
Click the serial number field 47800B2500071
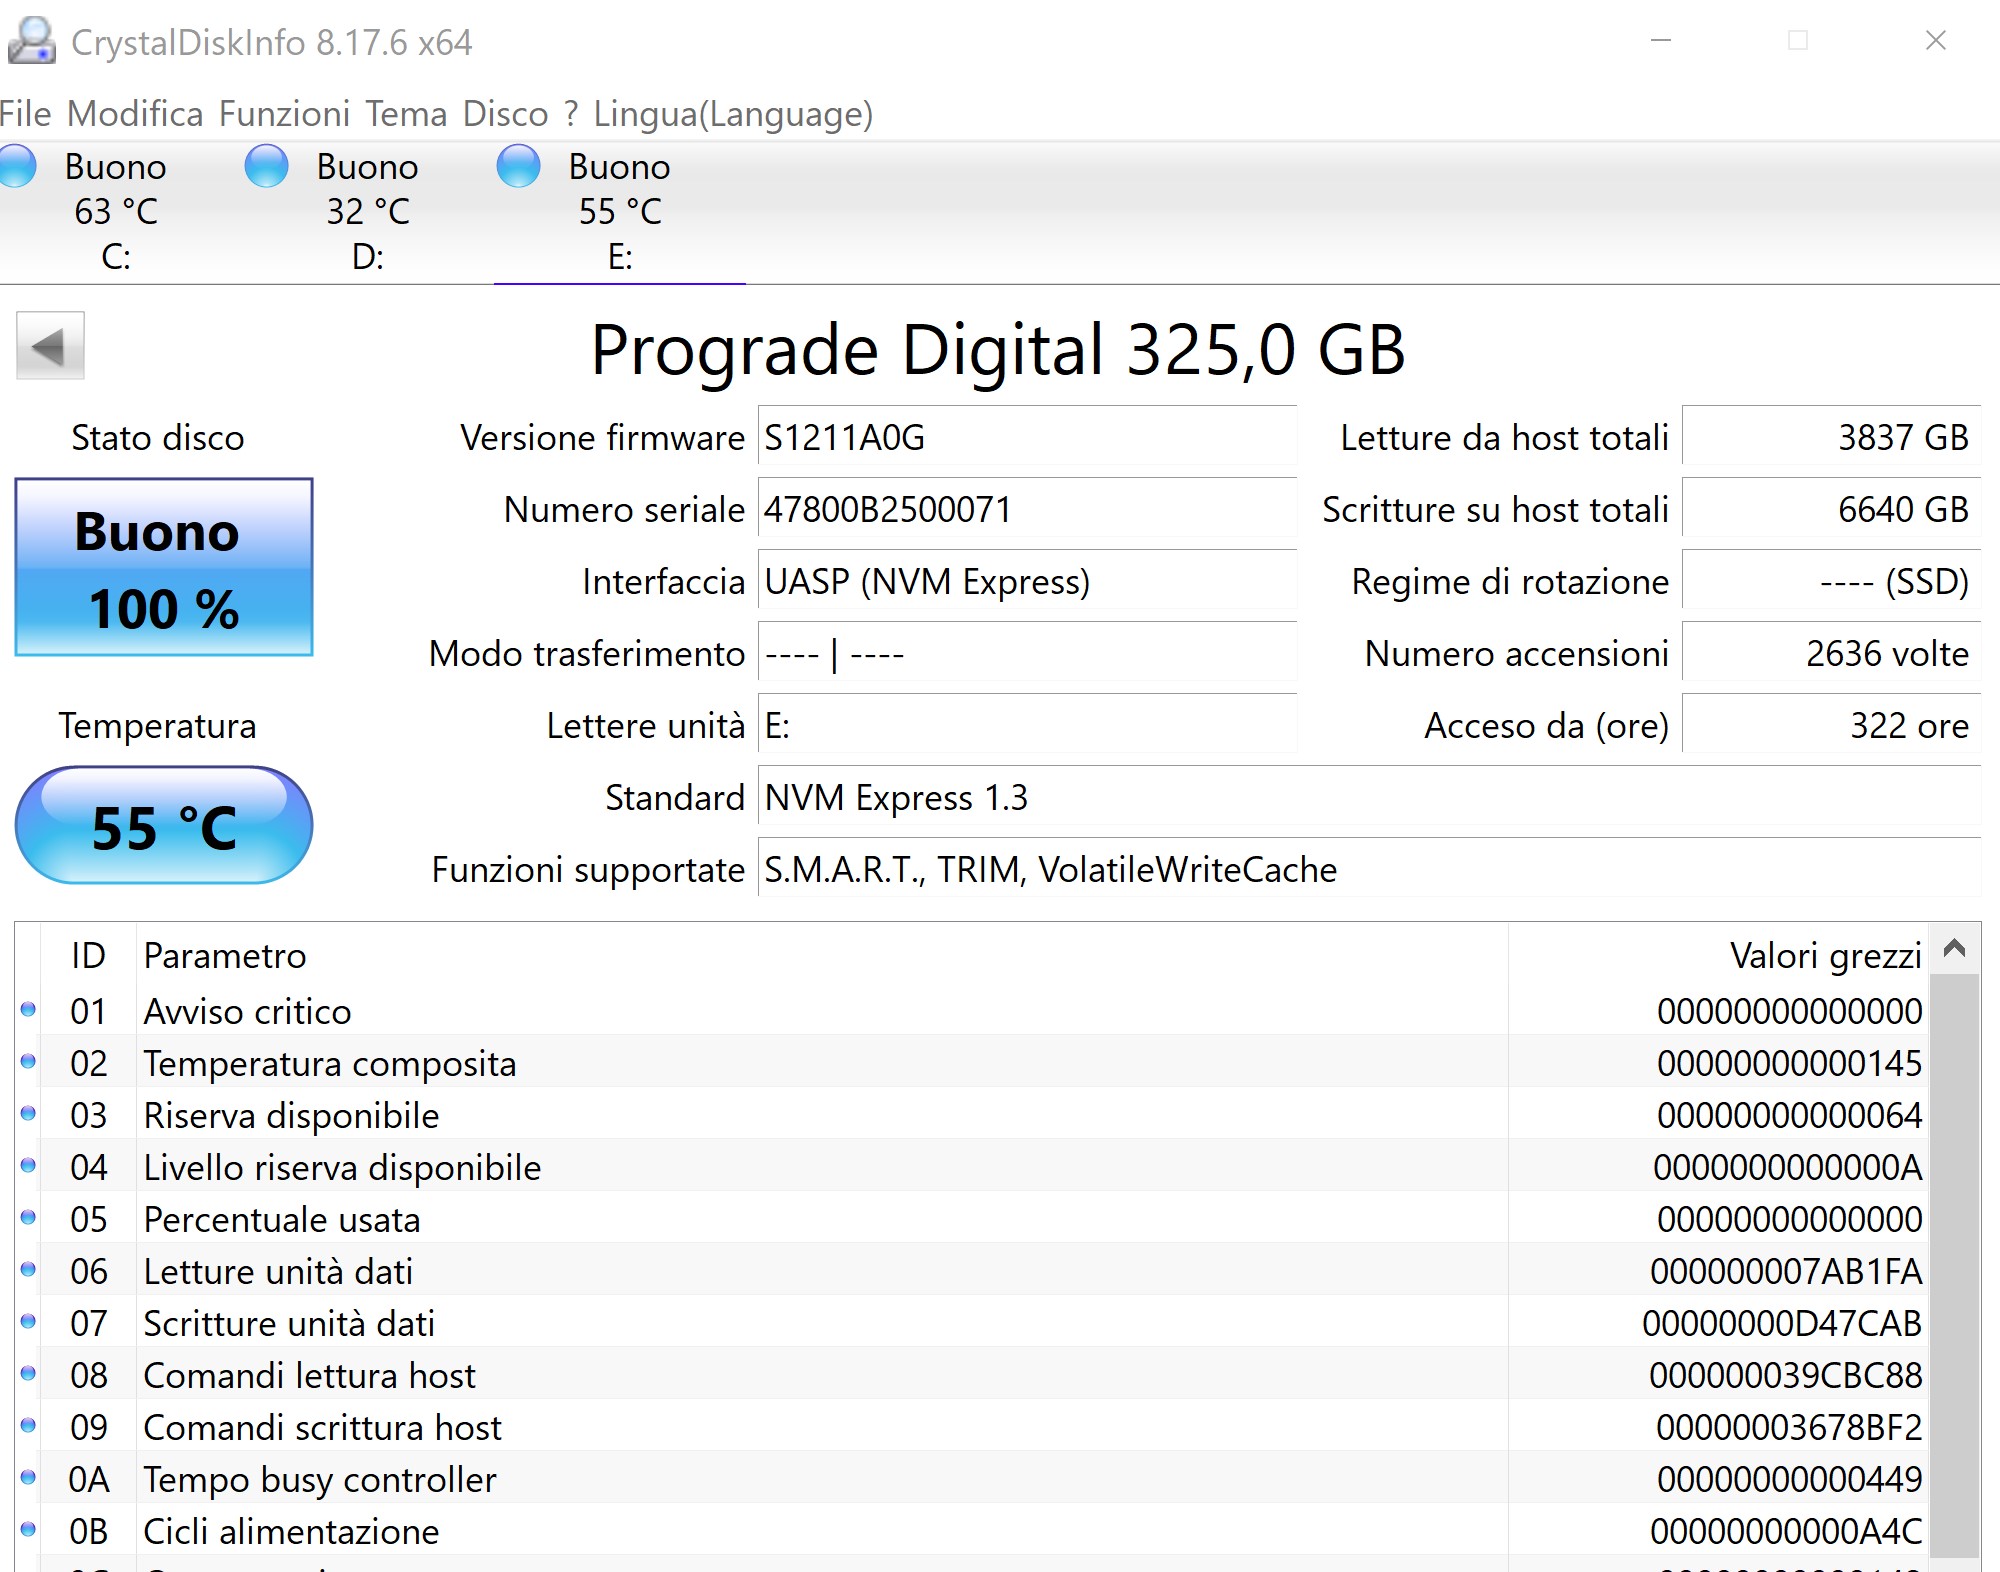[x=1027, y=509]
